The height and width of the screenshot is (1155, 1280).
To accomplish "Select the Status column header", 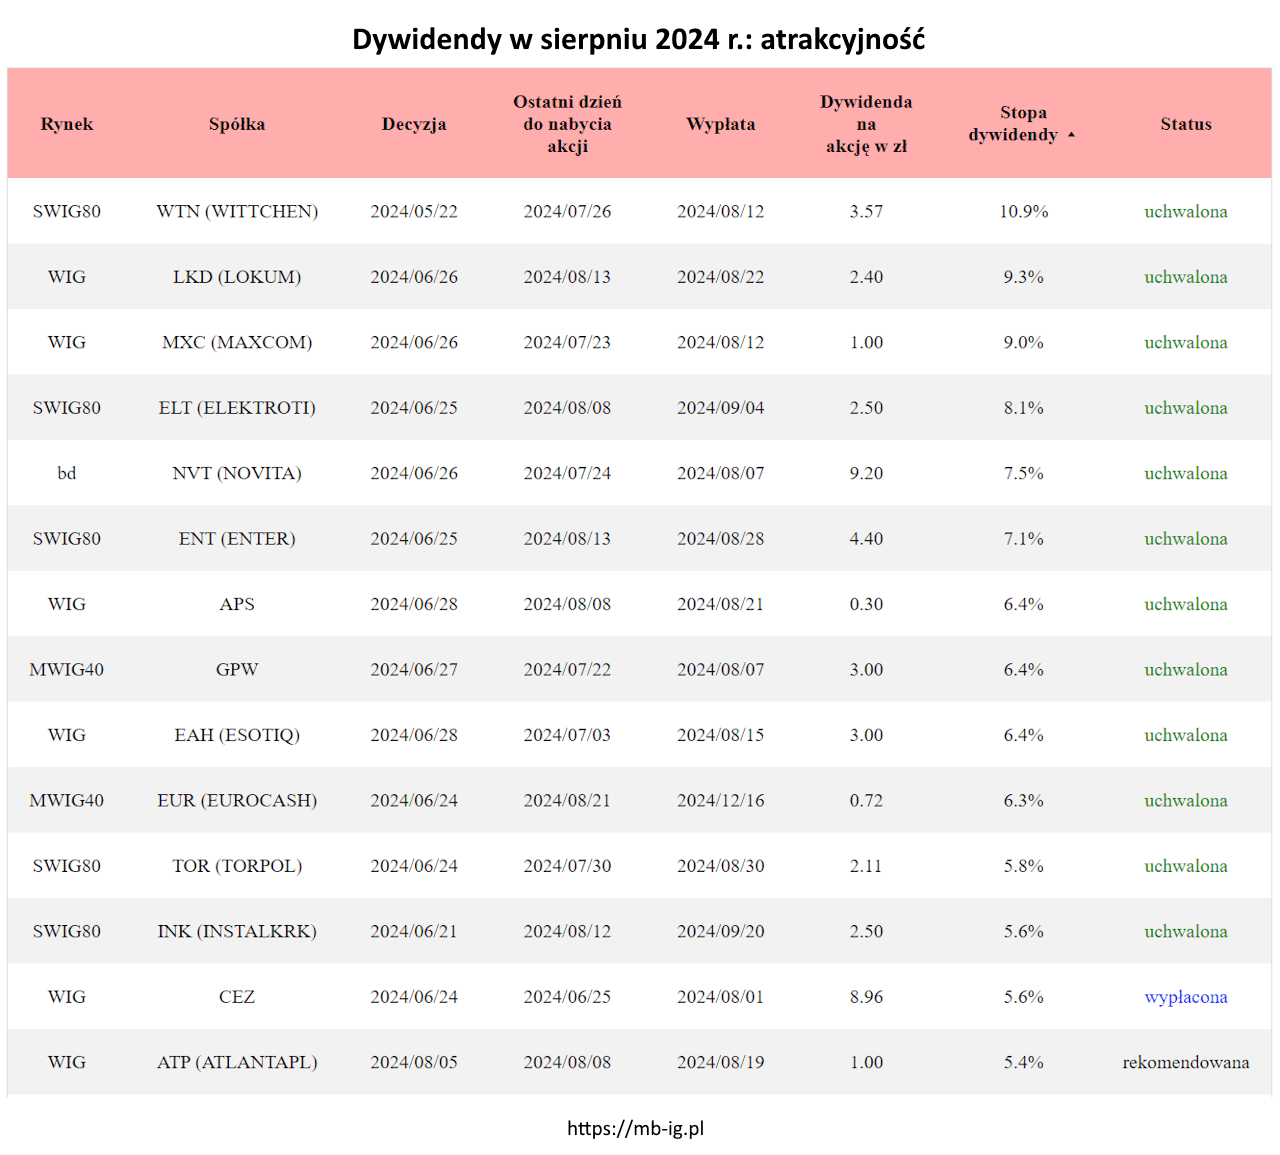I will click(1185, 124).
